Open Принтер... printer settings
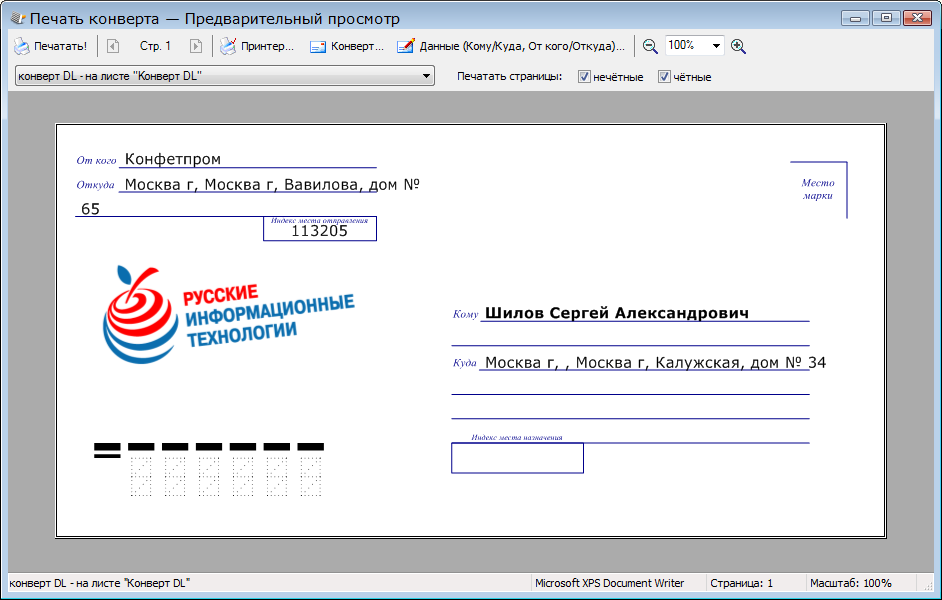This screenshot has width=942, height=600. [x=257, y=46]
